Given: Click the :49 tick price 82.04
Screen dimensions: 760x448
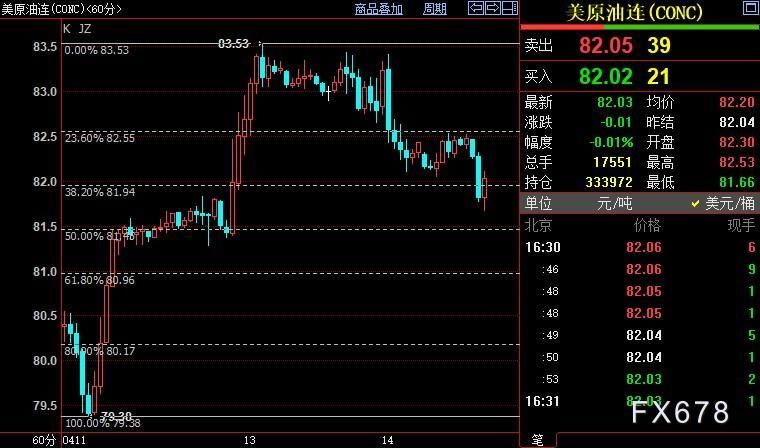Looking at the screenshot, I should (644, 335).
